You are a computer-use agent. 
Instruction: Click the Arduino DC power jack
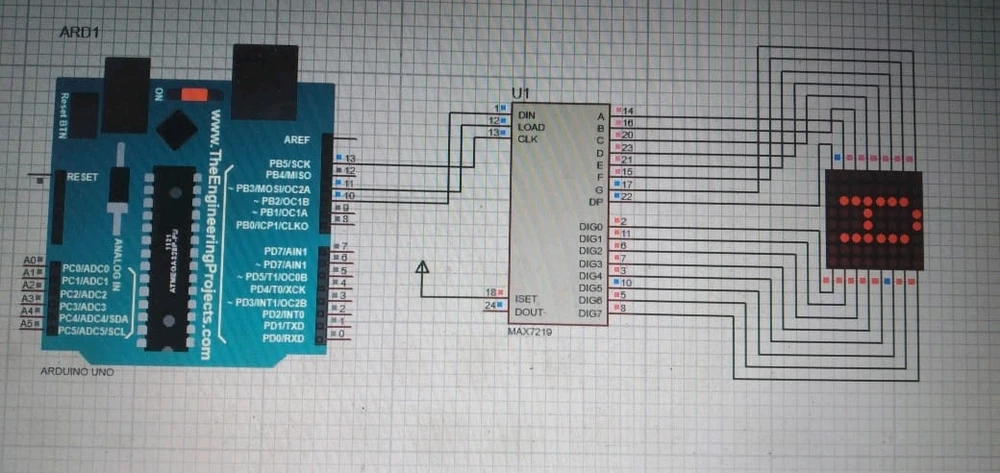coord(126,92)
